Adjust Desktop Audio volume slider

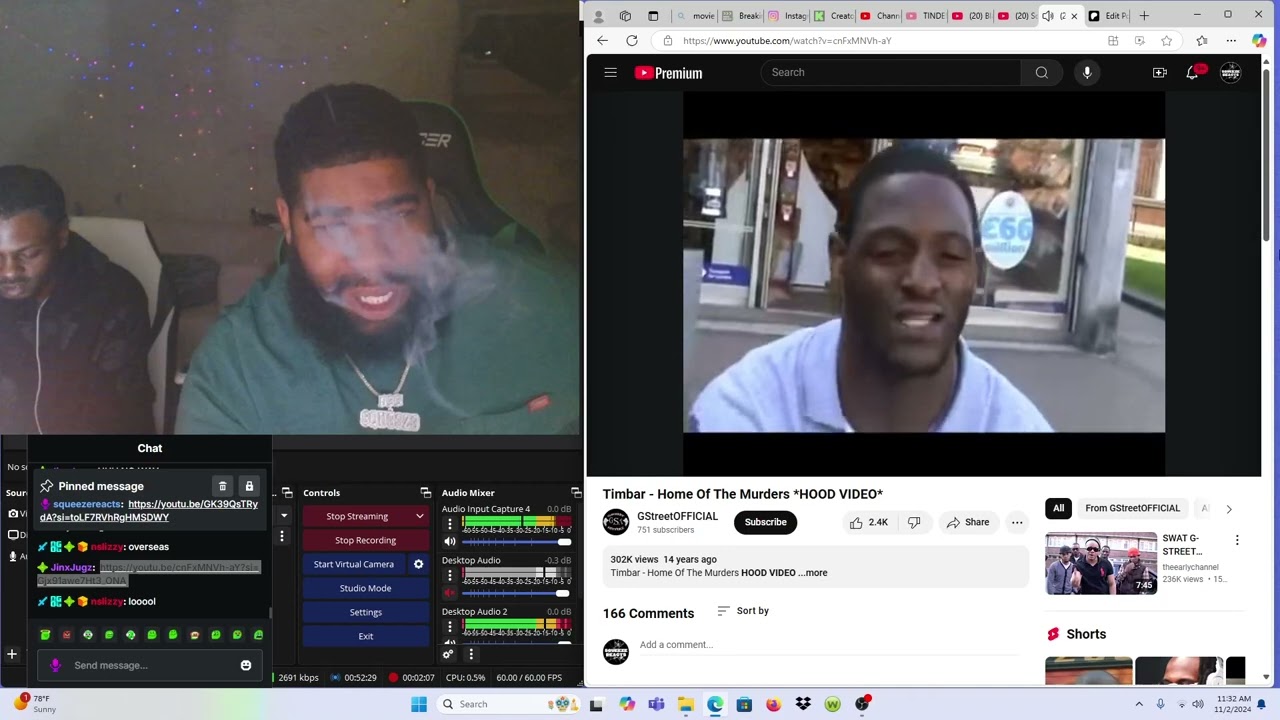[x=516, y=593]
